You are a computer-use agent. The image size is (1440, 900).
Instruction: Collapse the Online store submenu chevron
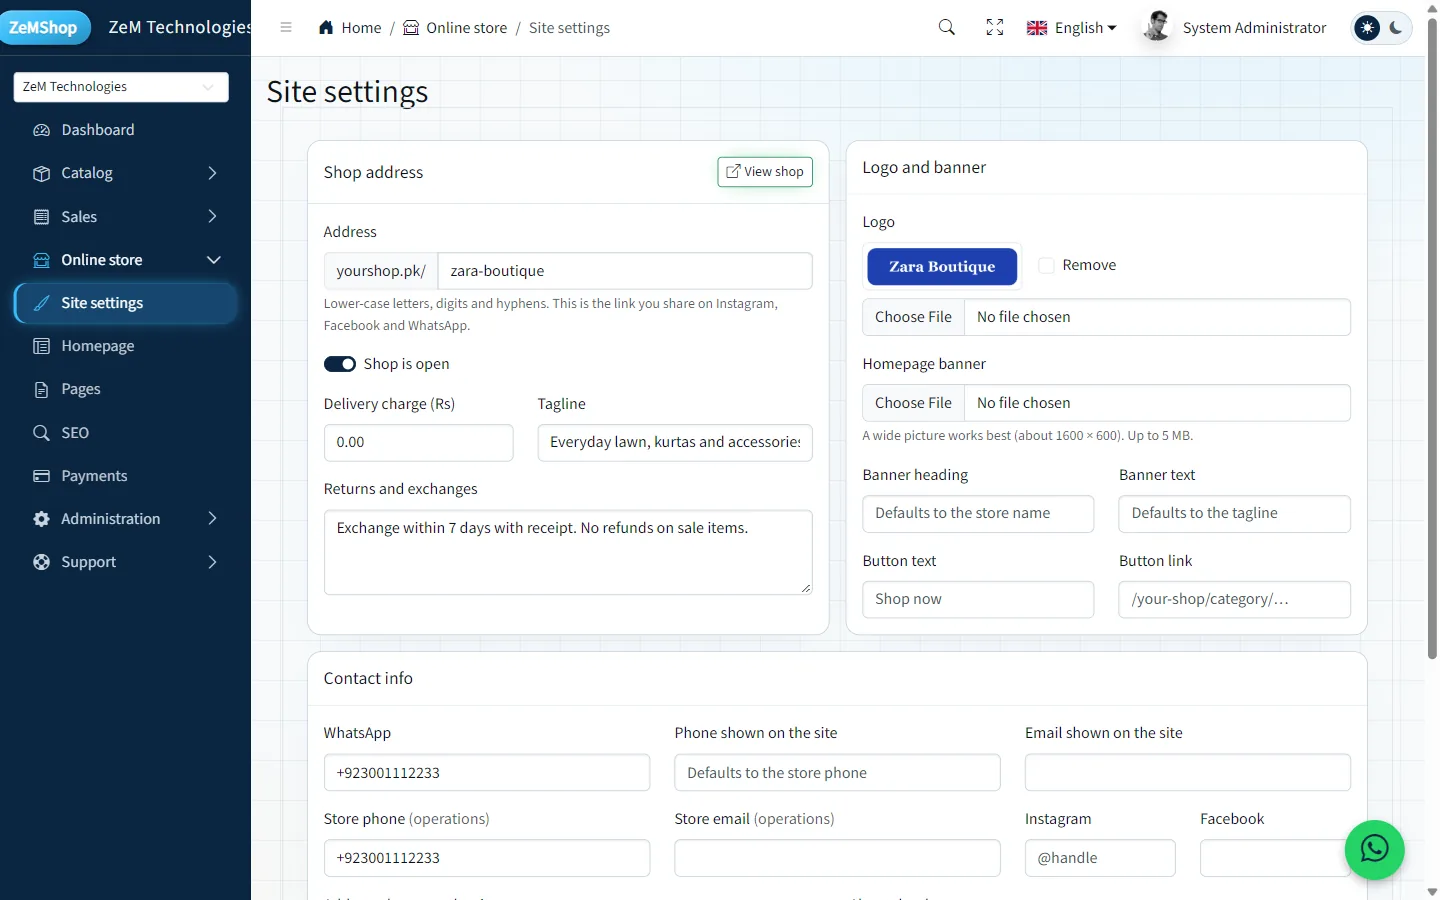[213, 260]
